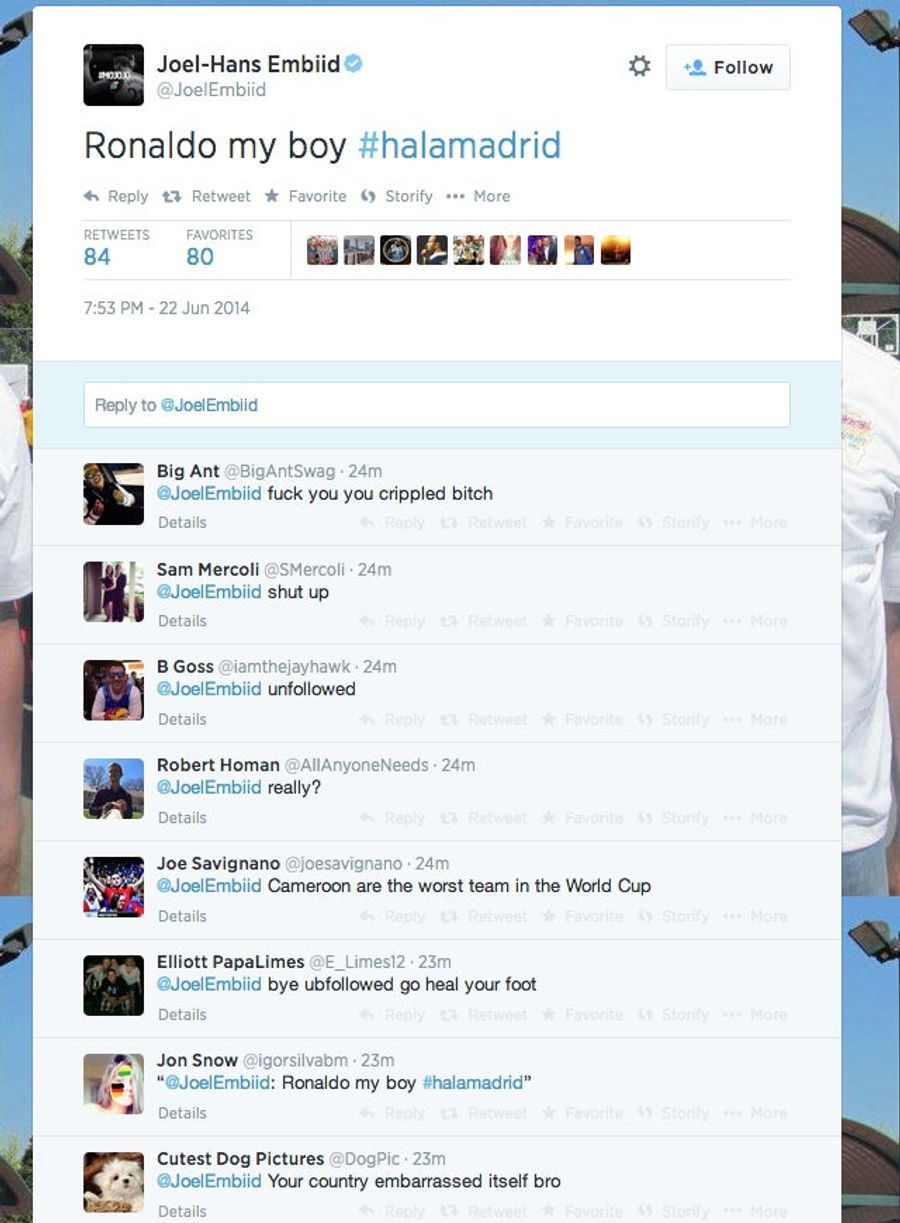Retweet the Ronaldo my boy tweet

point(207,196)
